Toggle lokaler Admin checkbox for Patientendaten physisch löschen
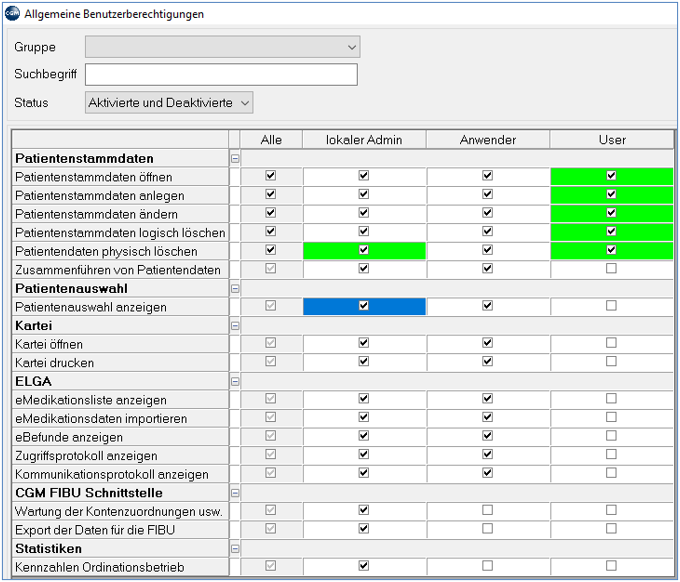The height and width of the screenshot is (582, 680). 364,250
